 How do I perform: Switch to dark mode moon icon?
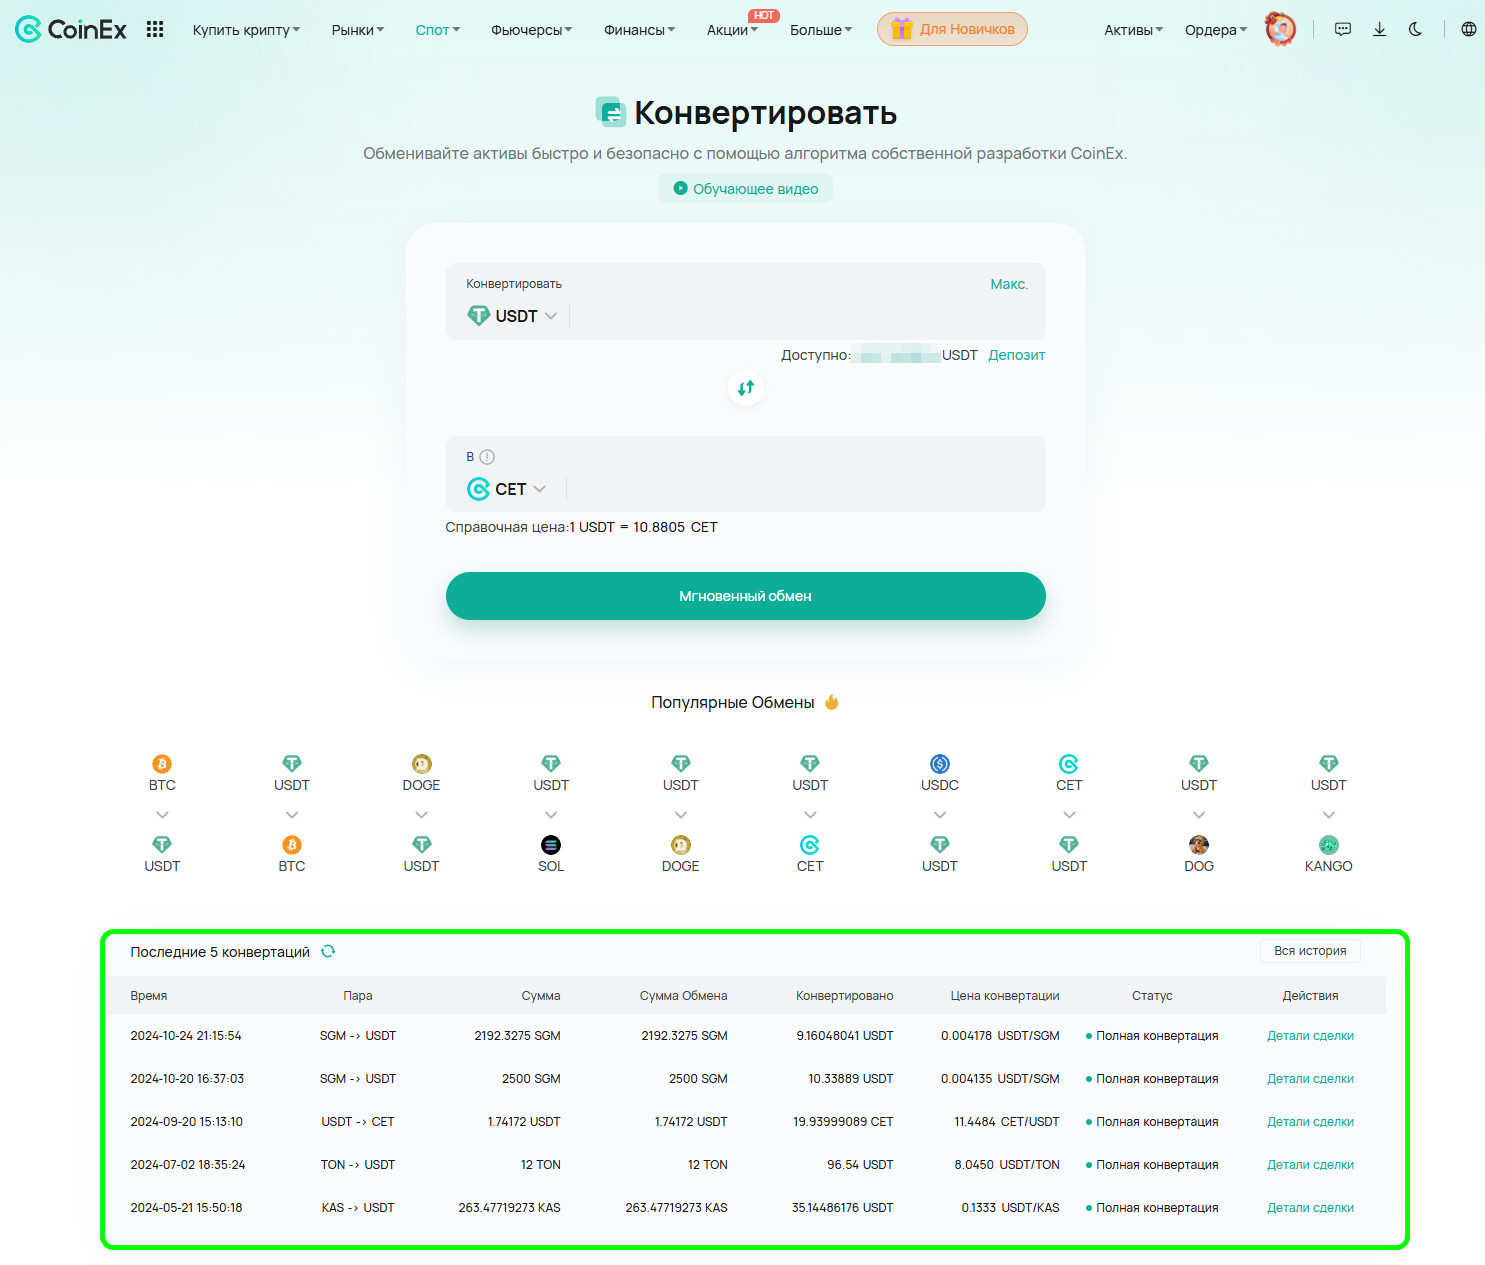click(x=1415, y=29)
